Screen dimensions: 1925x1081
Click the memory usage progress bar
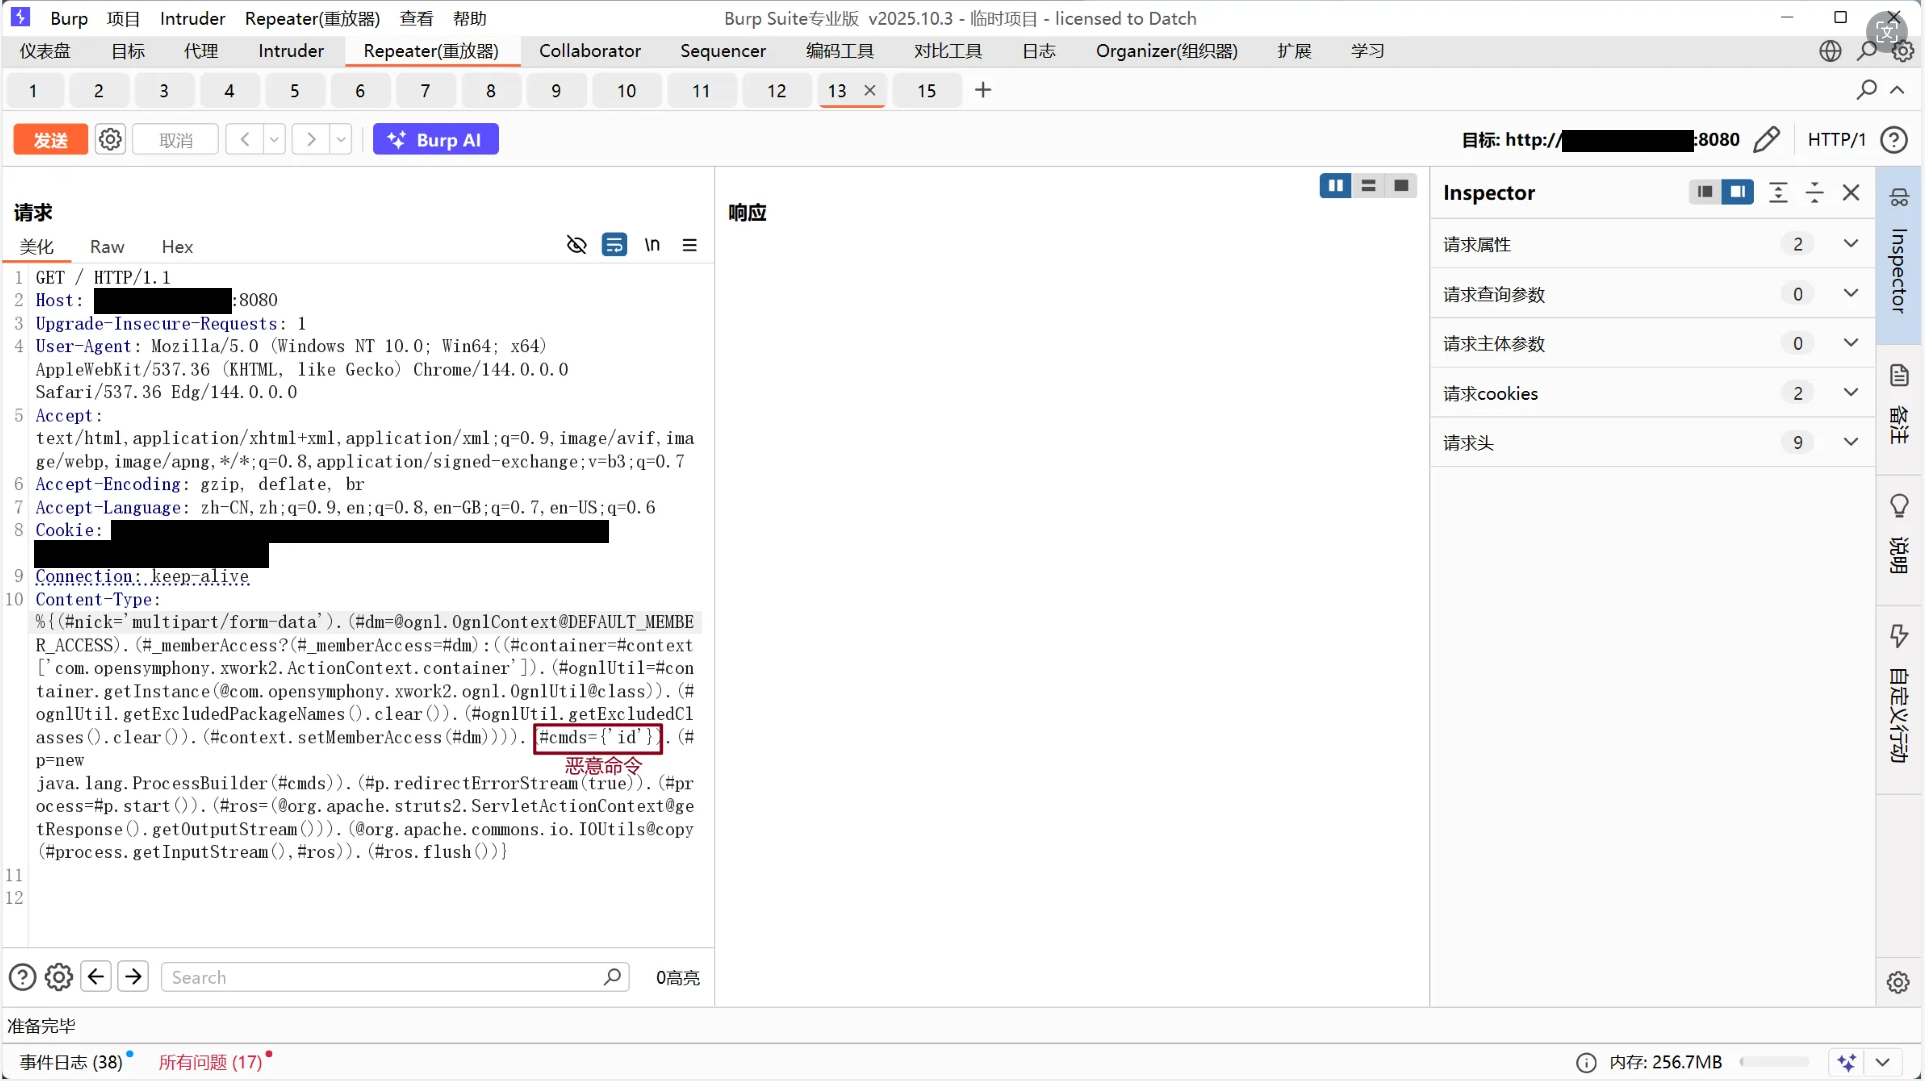pyautogui.click(x=1775, y=1062)
